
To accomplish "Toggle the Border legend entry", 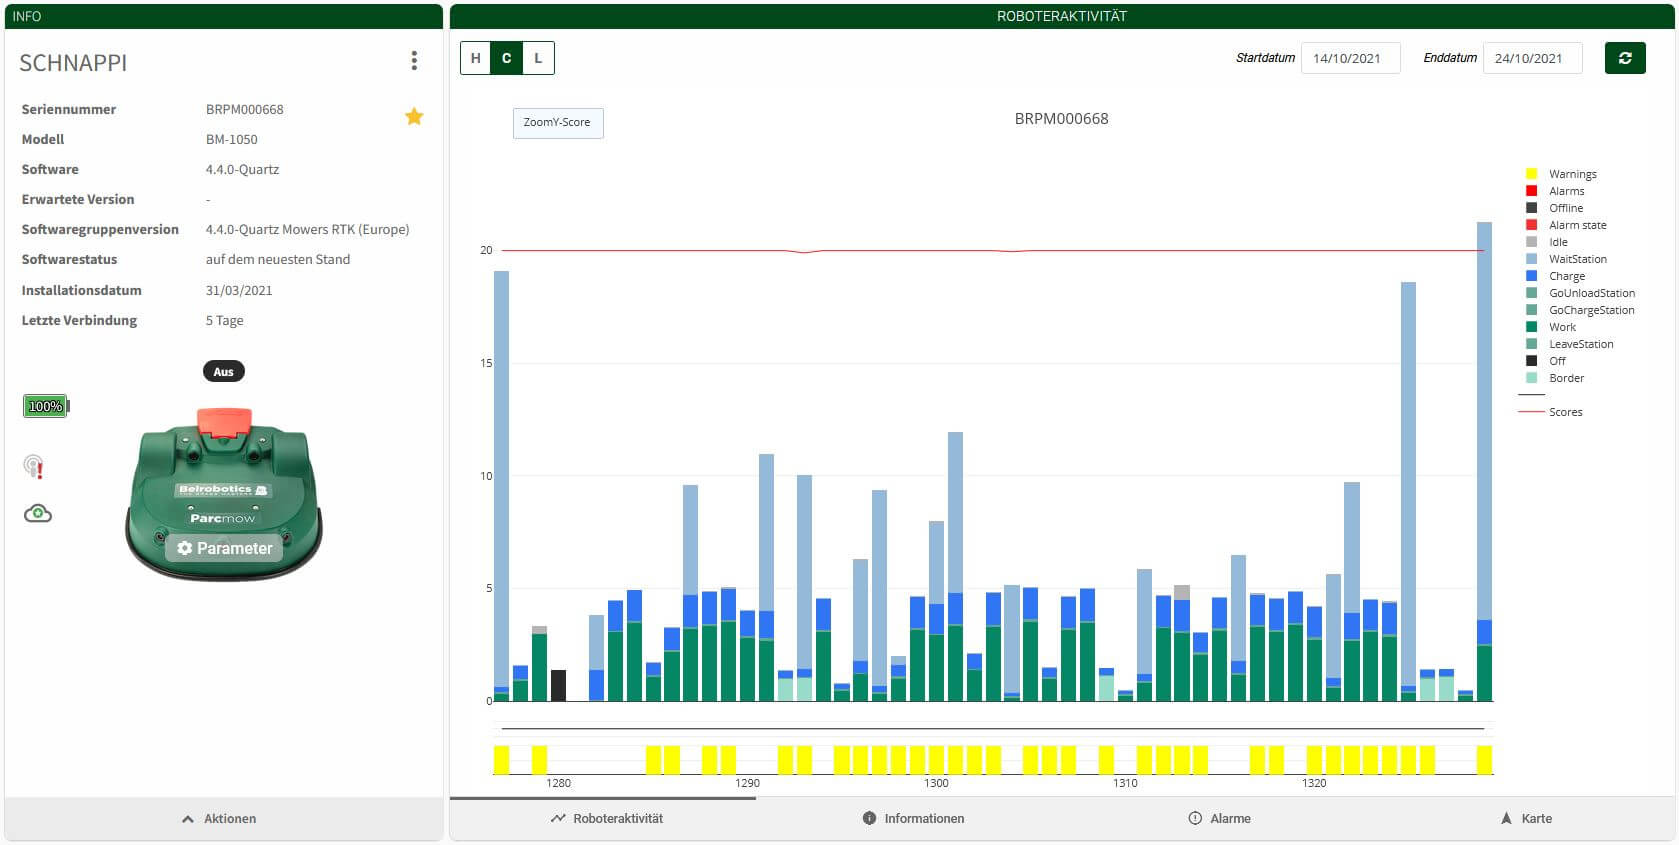I will tap(1555, 378).
